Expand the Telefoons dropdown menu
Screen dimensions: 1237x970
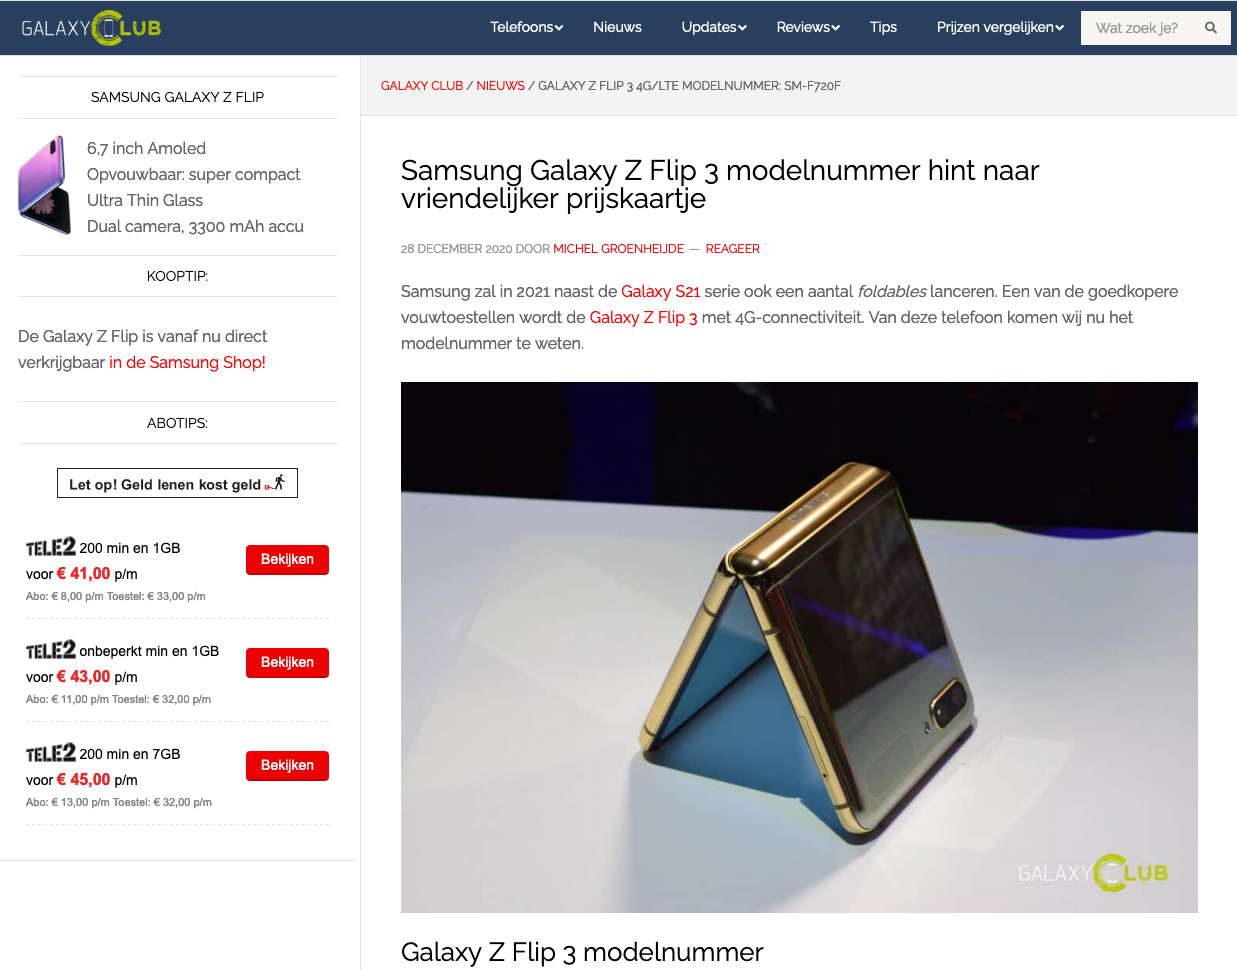(x=526, y=27)
